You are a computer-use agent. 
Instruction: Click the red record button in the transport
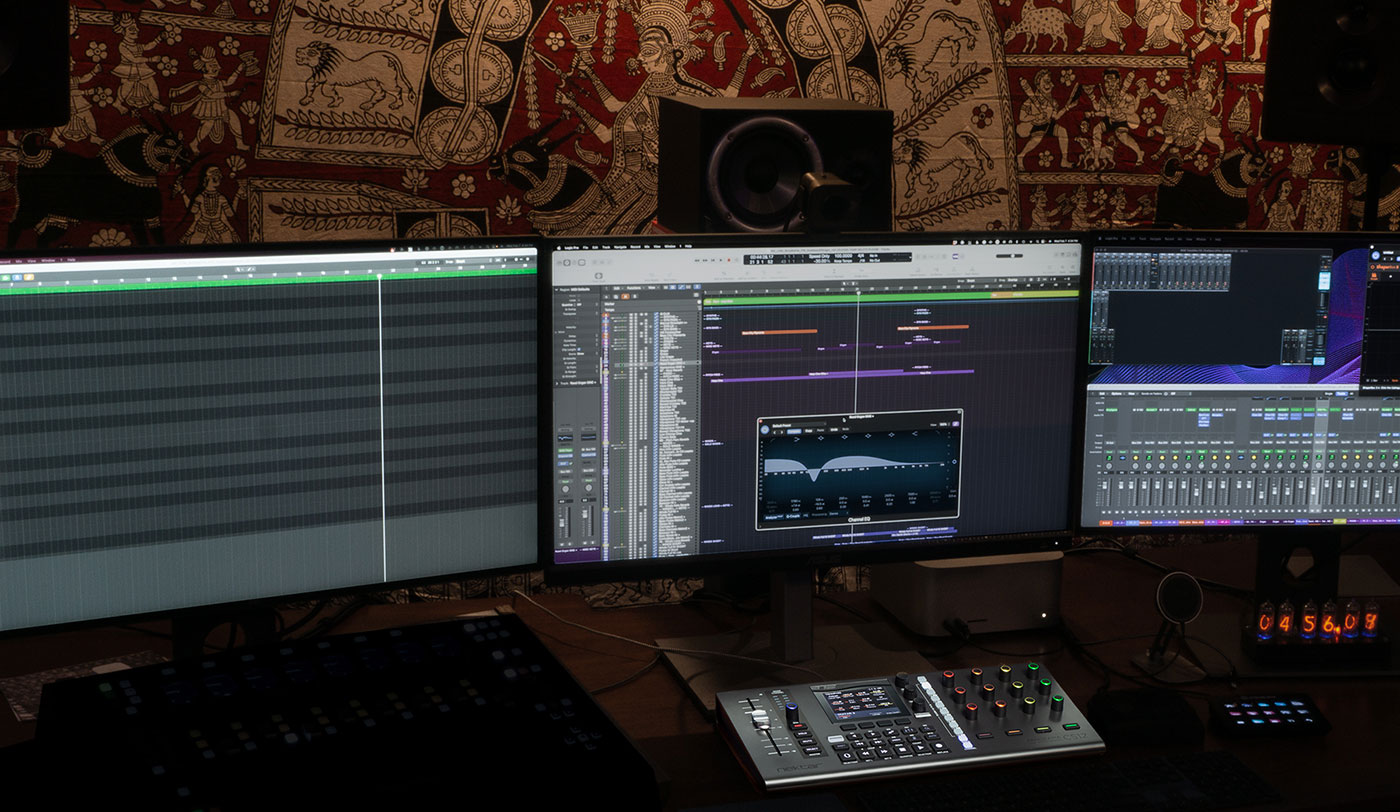click(x=729, y=260)
